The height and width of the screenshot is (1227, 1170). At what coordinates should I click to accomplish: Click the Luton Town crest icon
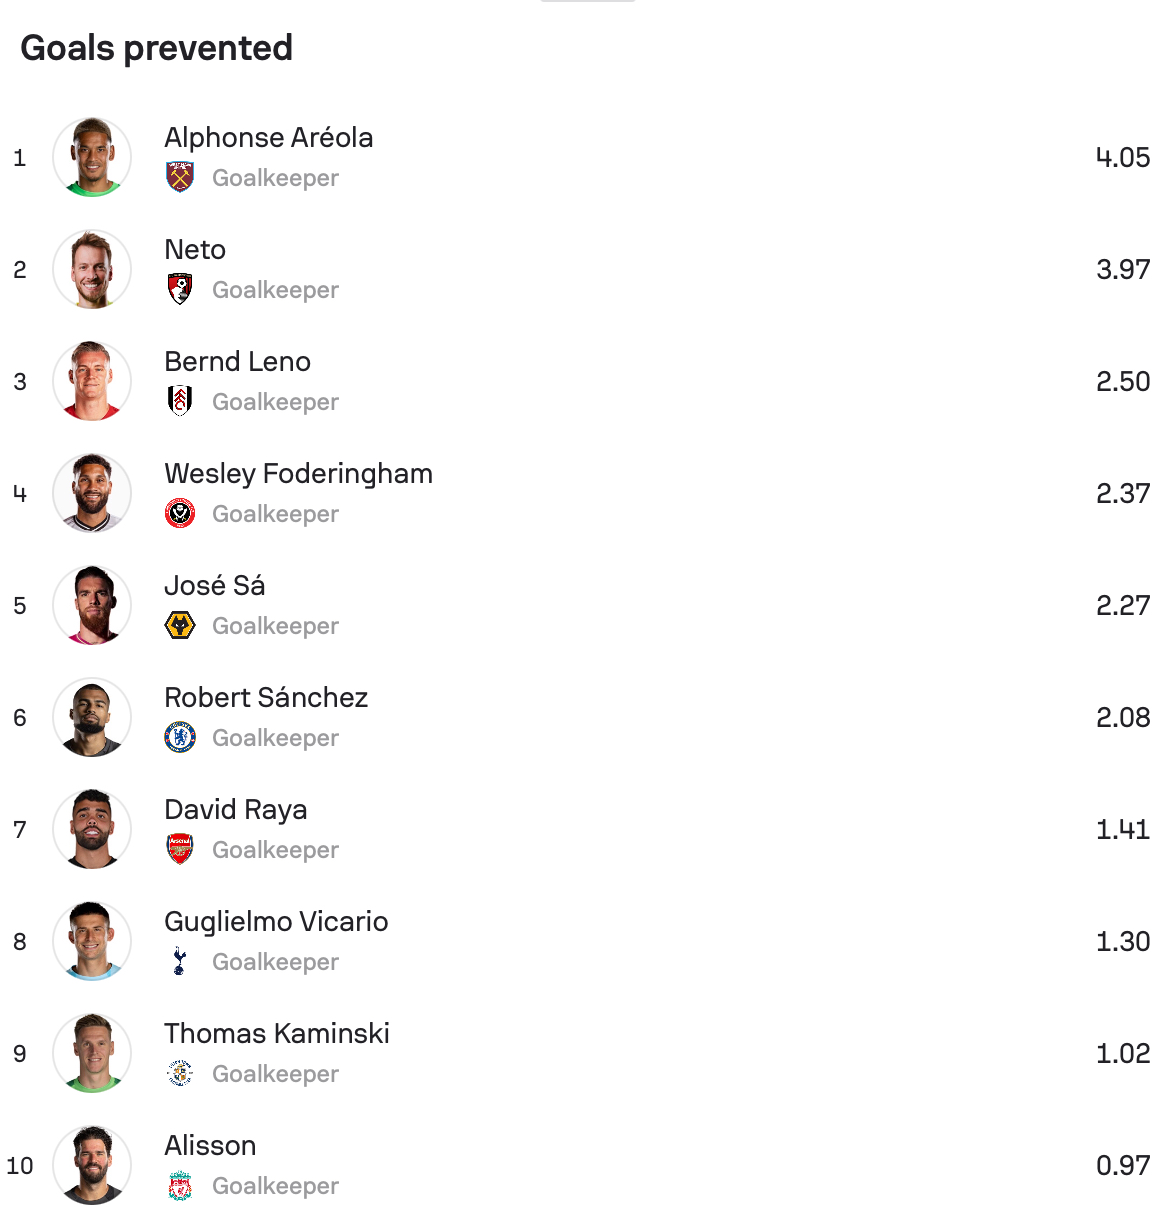pos(180,1073)
